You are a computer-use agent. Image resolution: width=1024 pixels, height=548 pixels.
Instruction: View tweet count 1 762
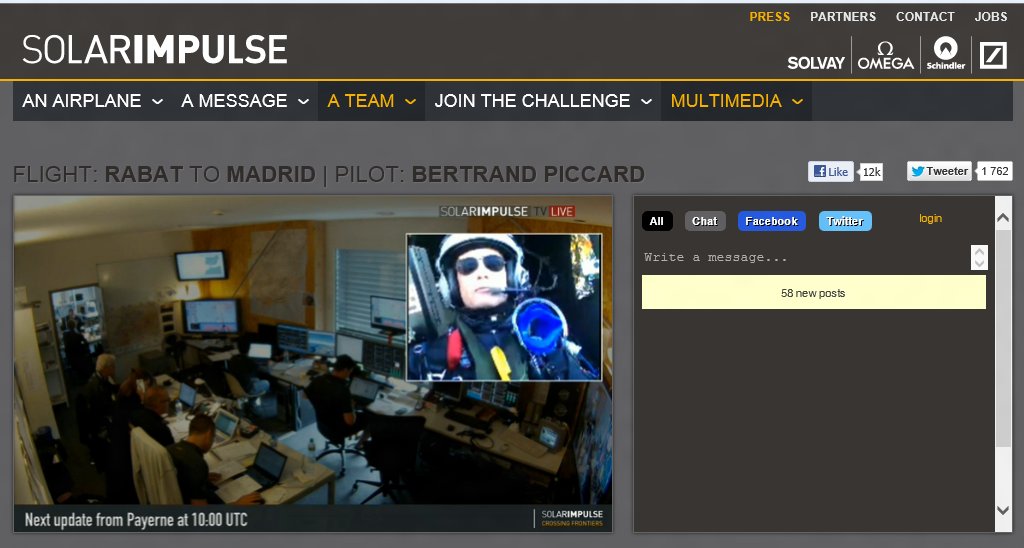tap(995, 171)
